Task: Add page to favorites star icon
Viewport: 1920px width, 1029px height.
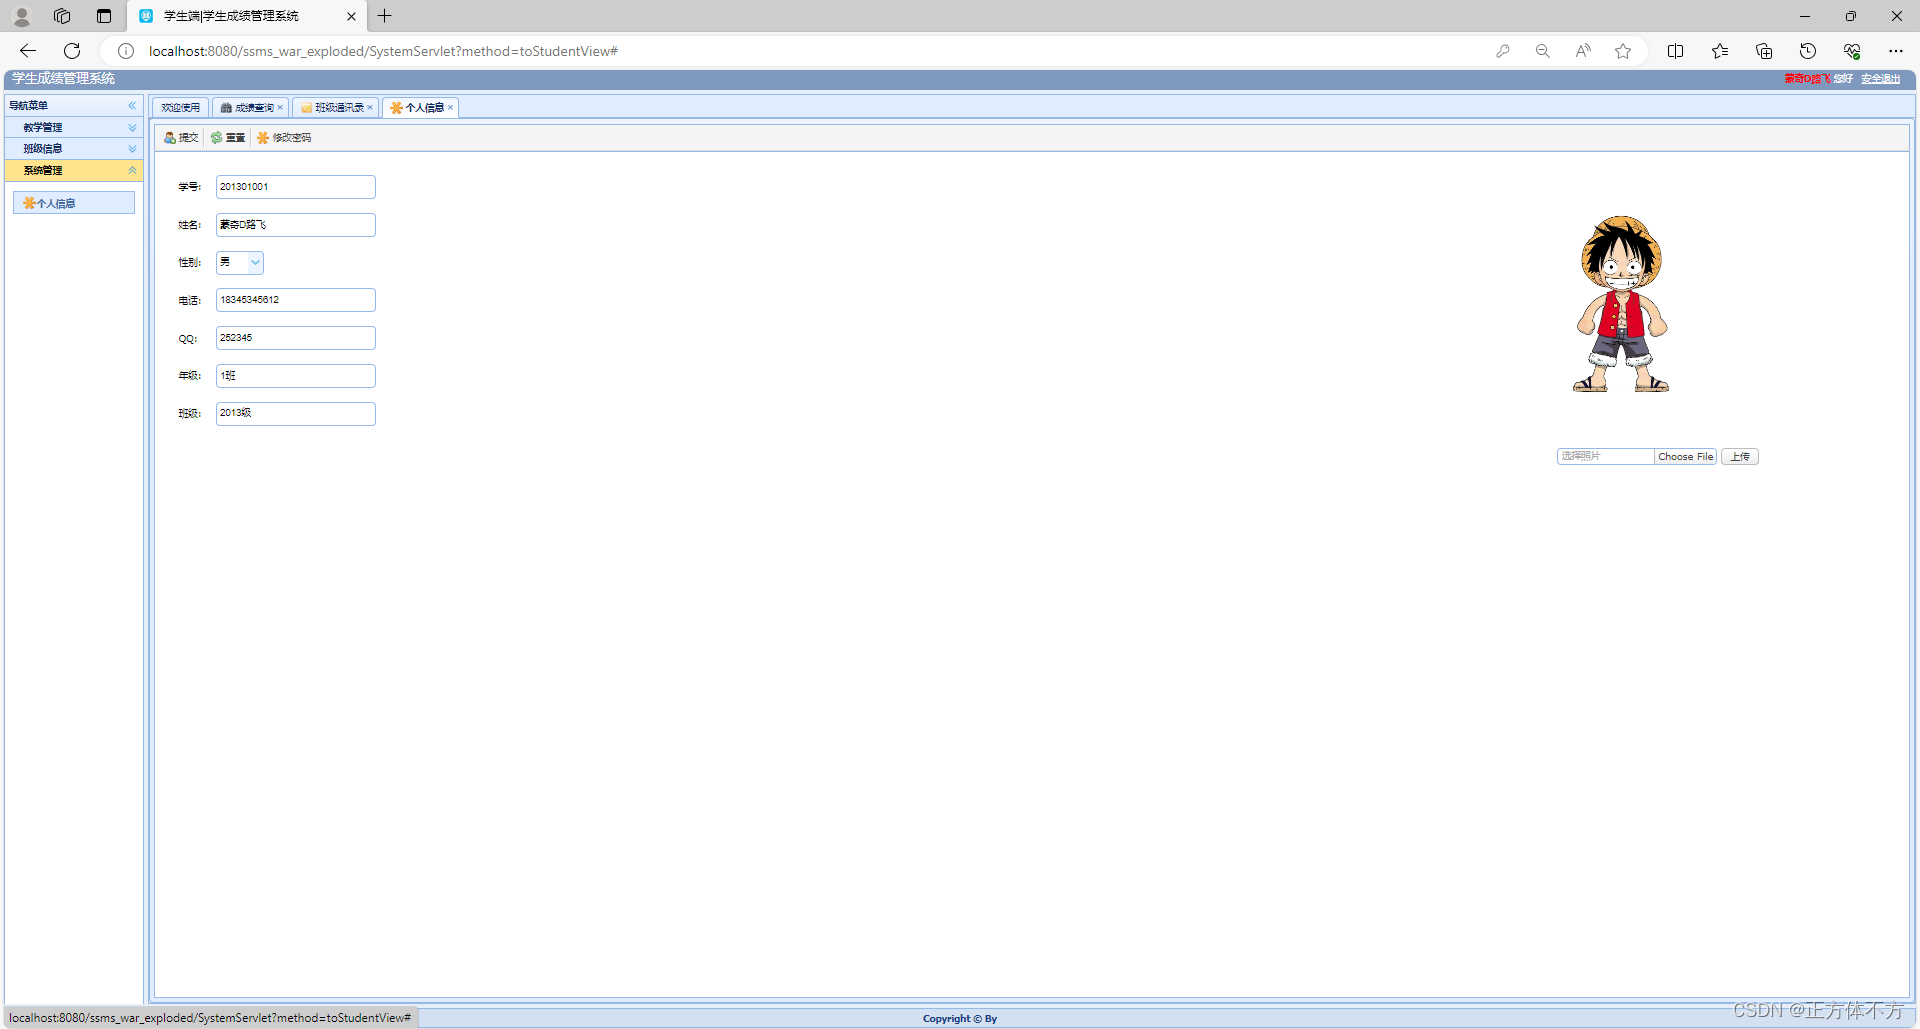Action: click(x=1623, y=51)
